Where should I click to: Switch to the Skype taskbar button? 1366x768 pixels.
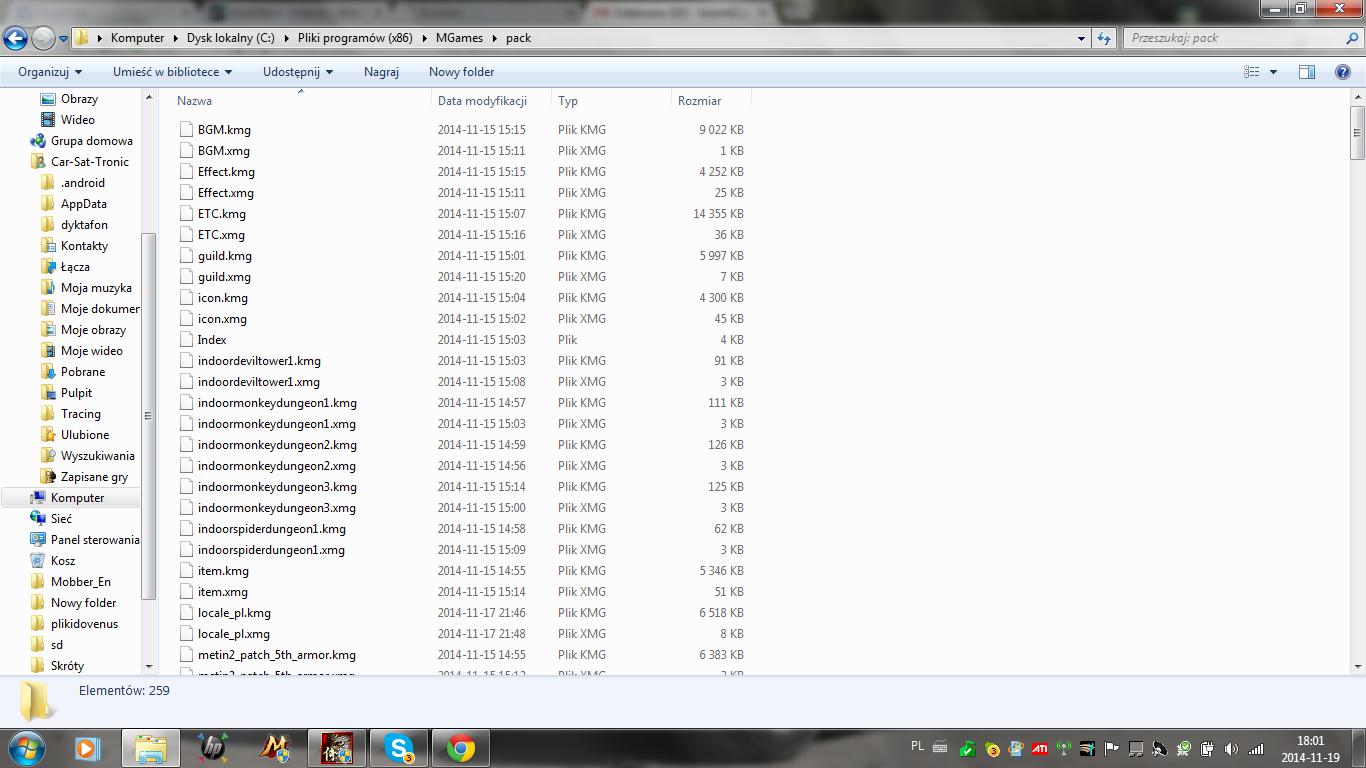click(399, 747)
